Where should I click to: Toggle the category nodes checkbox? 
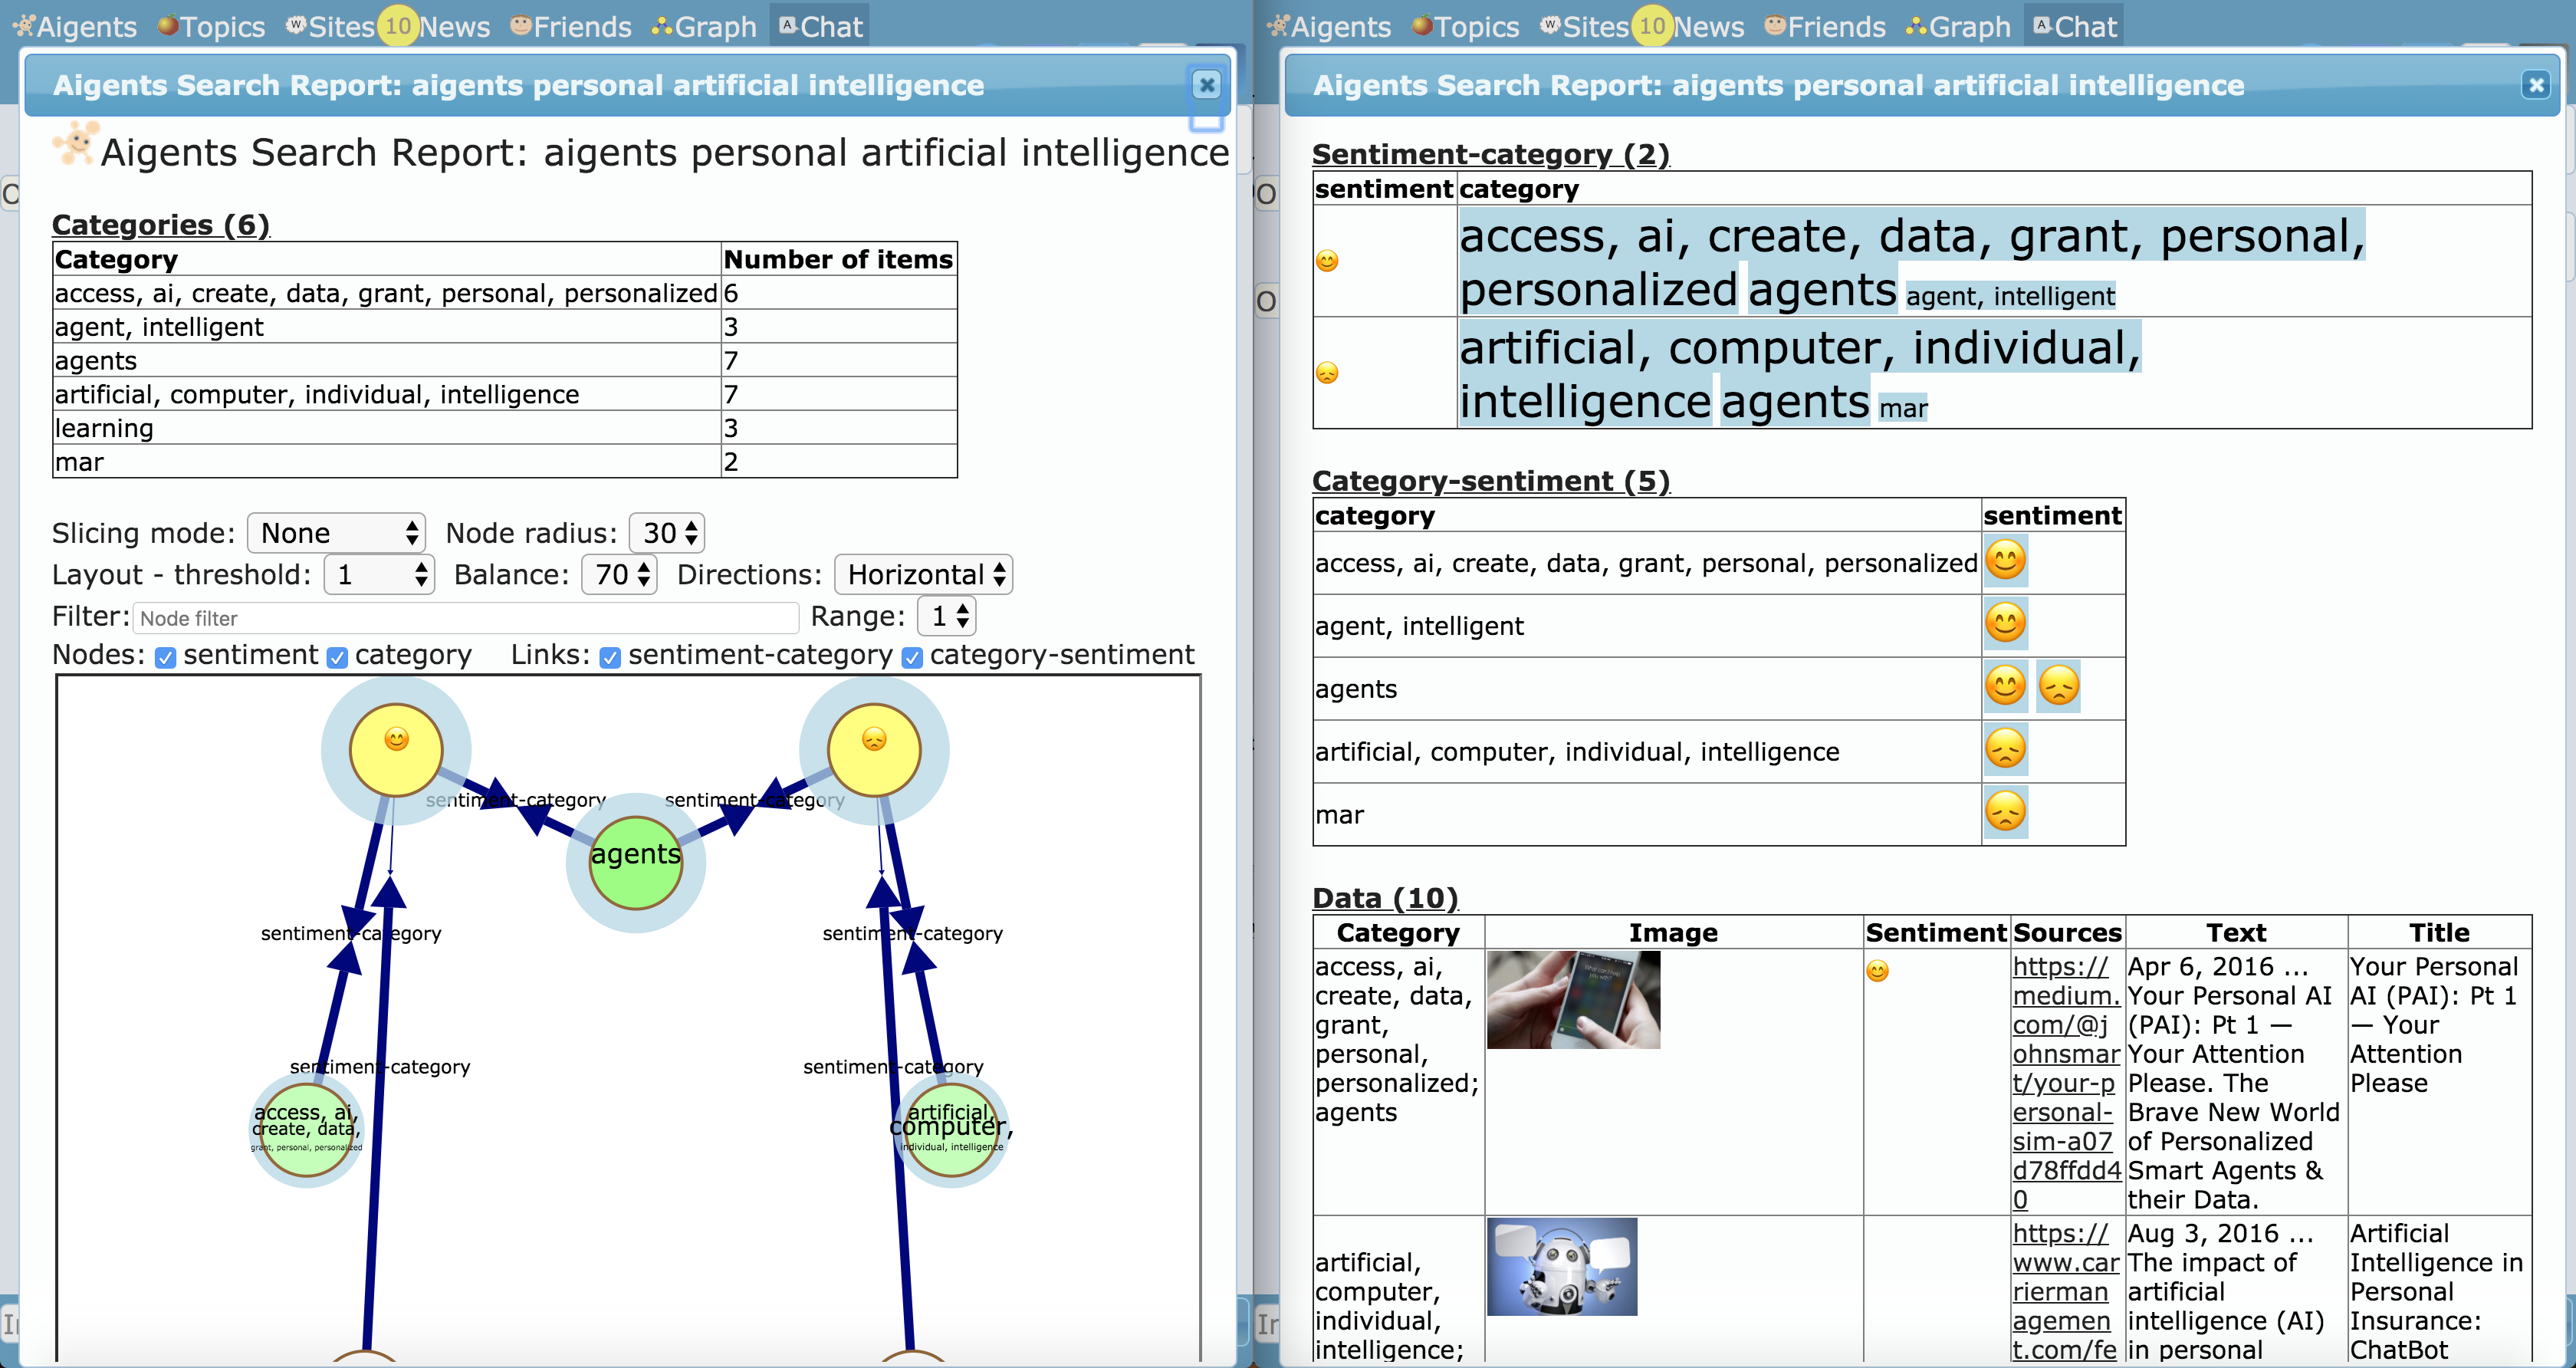coord(337,657)
